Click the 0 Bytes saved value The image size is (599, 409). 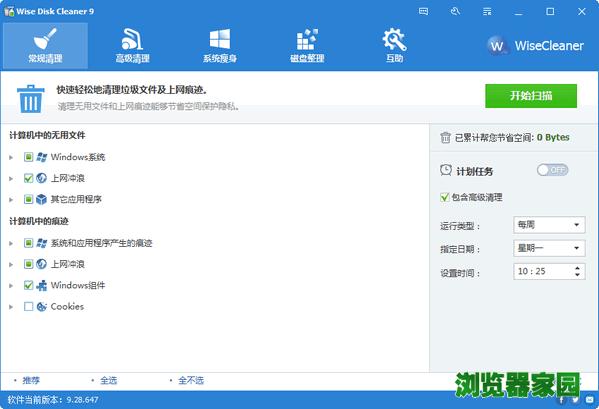tap(553, 137)
